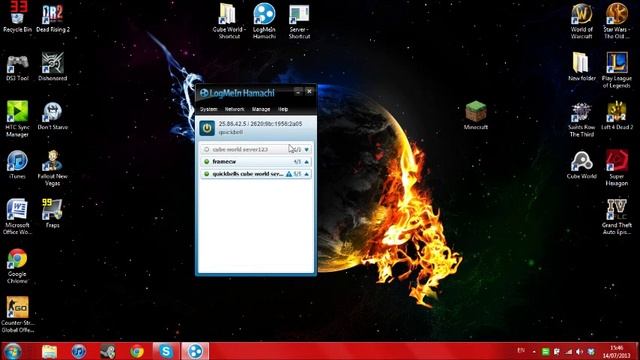Select Dead Rising 2 desktop shortcut
Image resolution: width=640 pixels, height=360 pixels.
[x=53, y=19]
